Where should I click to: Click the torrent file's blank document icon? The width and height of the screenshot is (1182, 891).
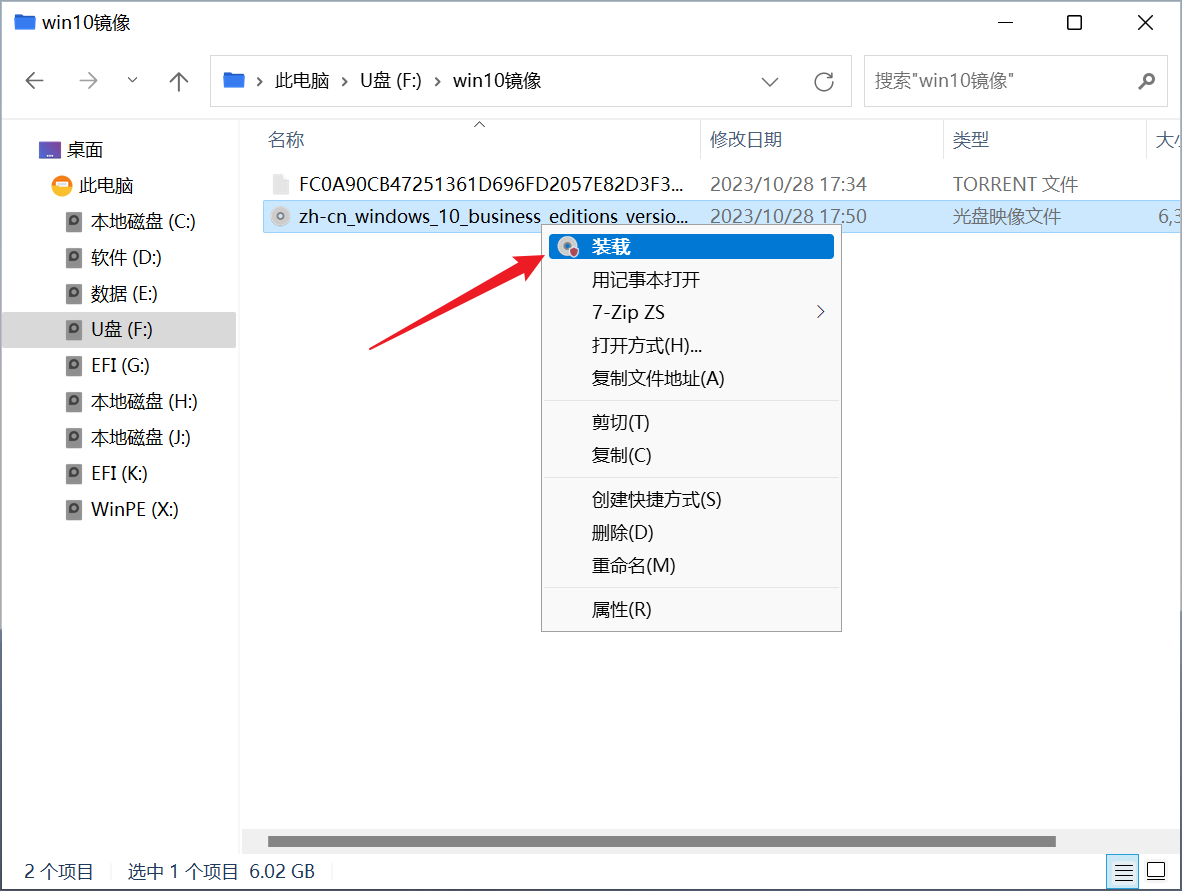(x=280, y=185)
